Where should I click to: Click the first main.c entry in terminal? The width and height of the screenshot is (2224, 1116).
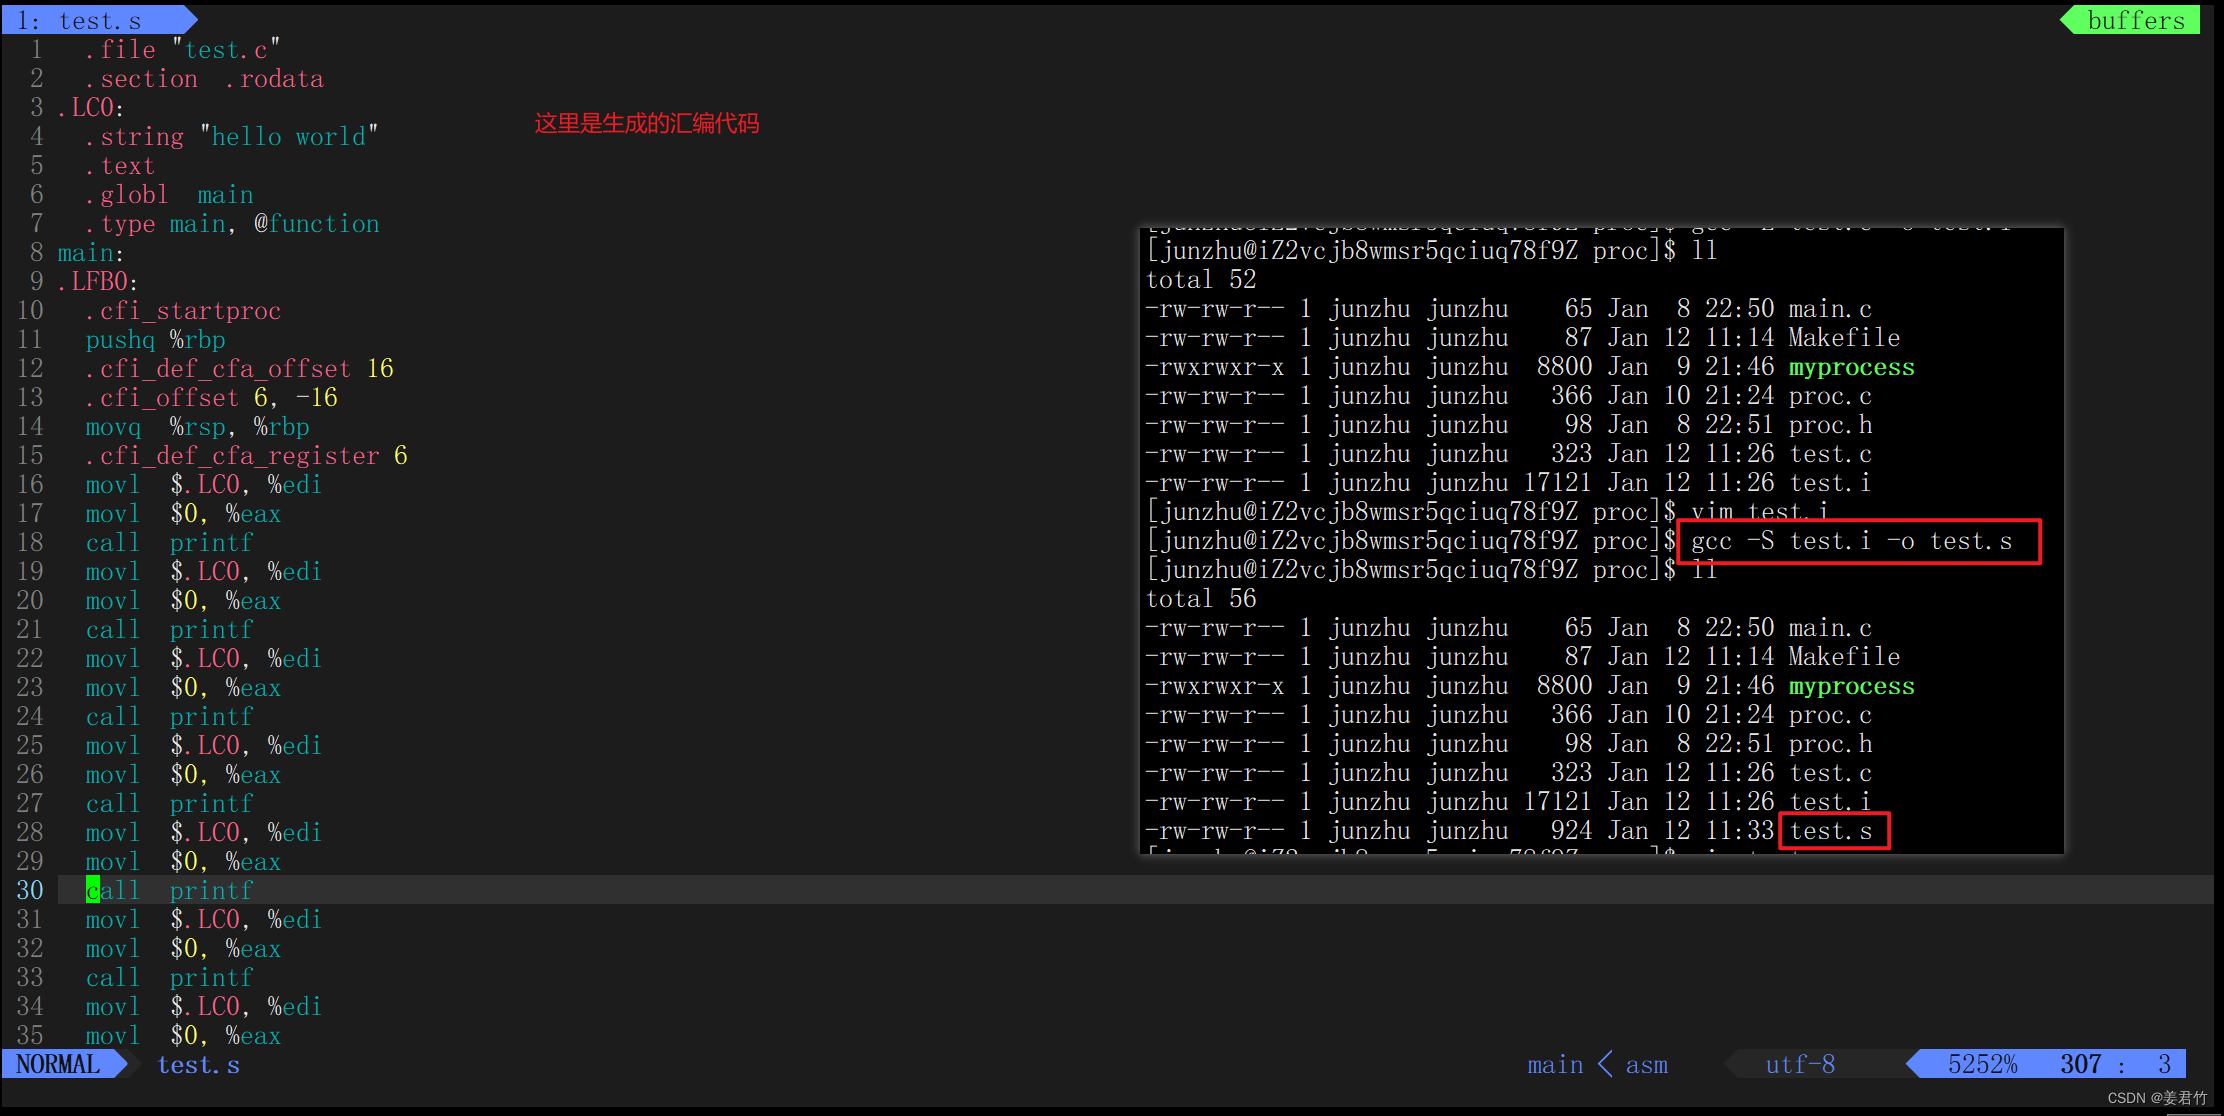pyautogui.click(x=1830, y=309)
